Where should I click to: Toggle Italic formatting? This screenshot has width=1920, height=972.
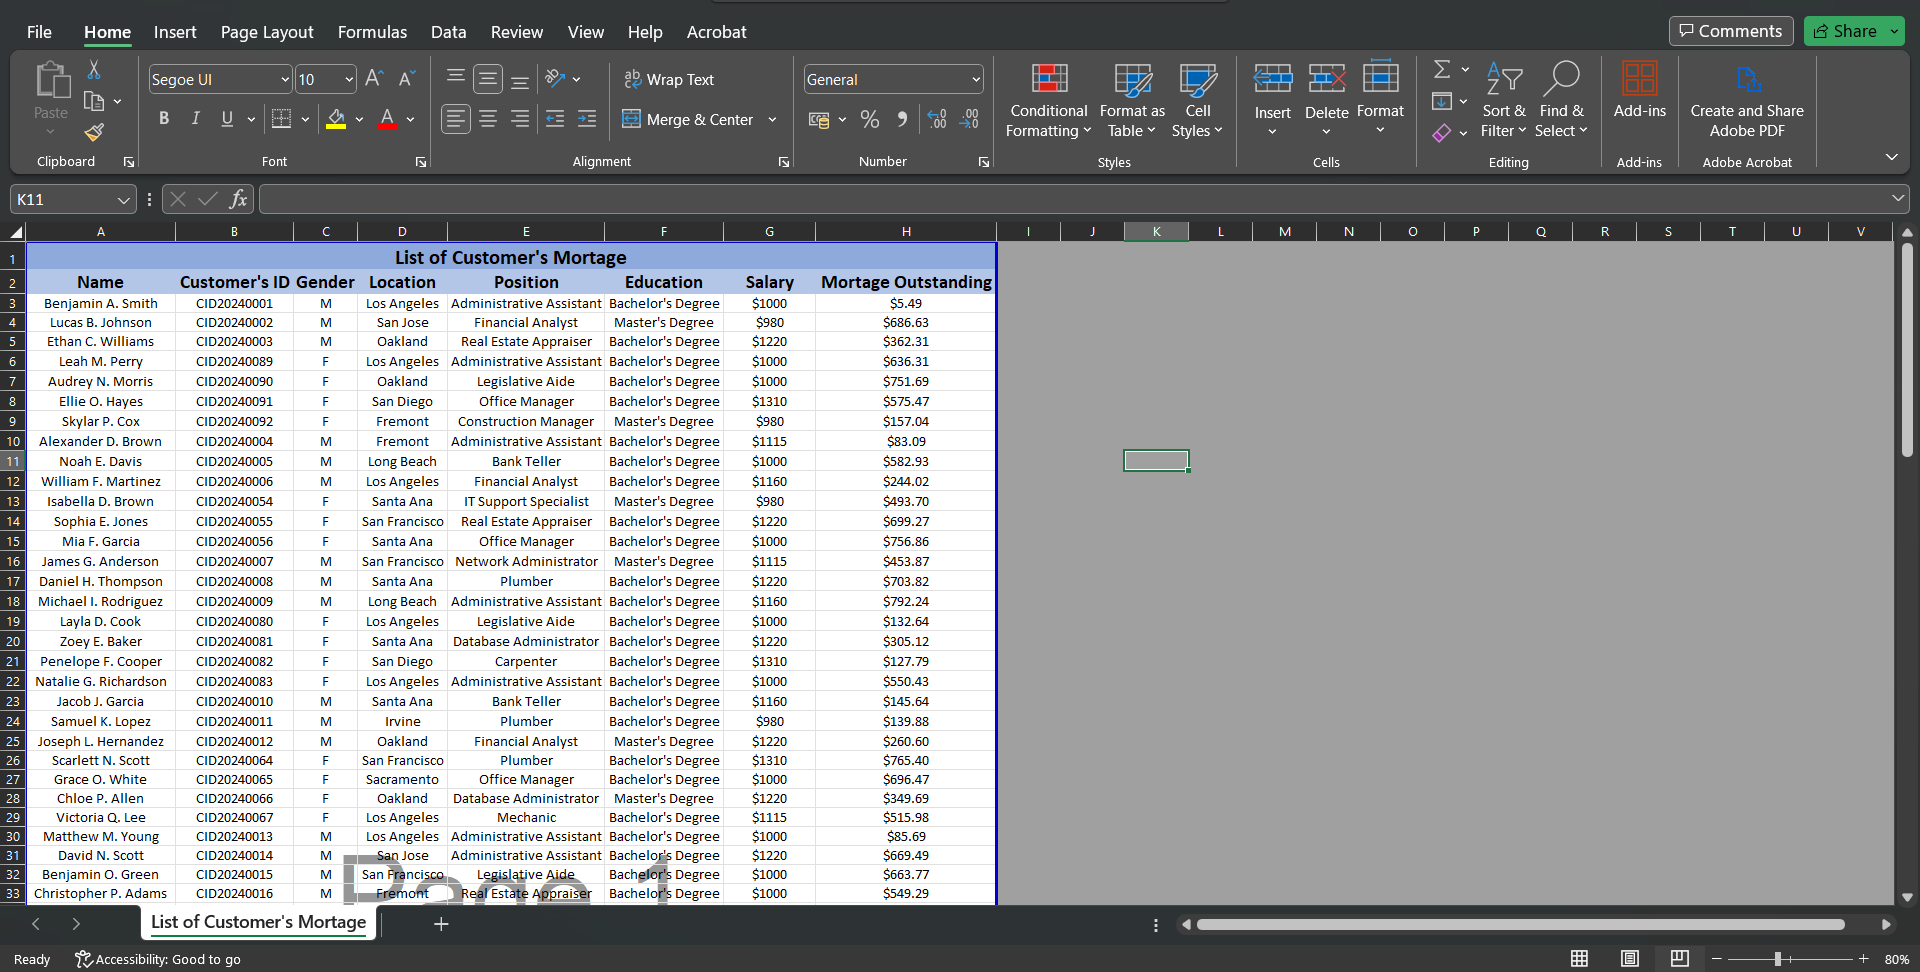196,119
